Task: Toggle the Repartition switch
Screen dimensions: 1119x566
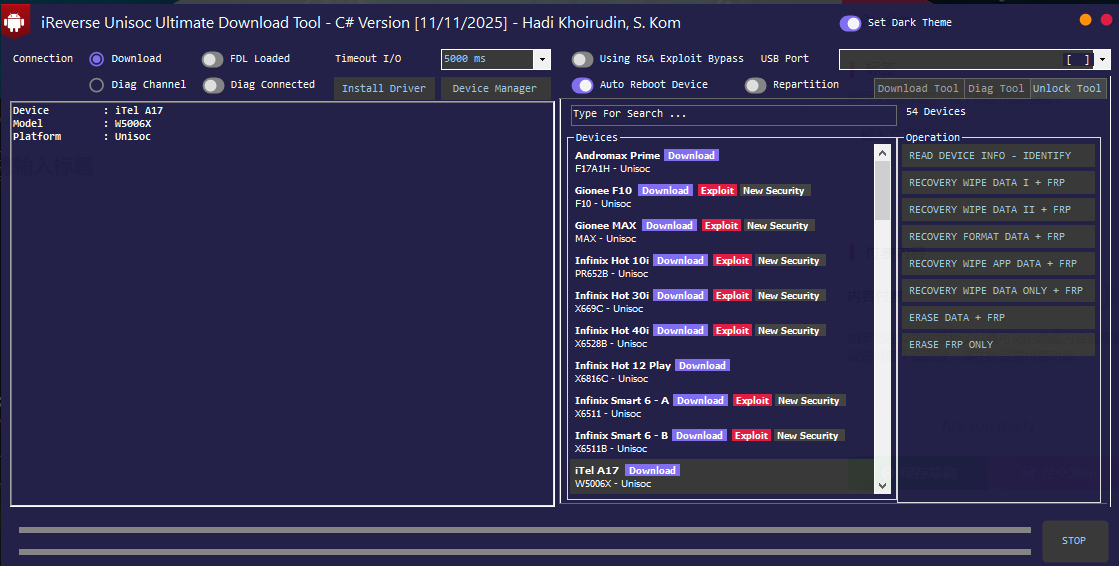Action: pos(756,85)
